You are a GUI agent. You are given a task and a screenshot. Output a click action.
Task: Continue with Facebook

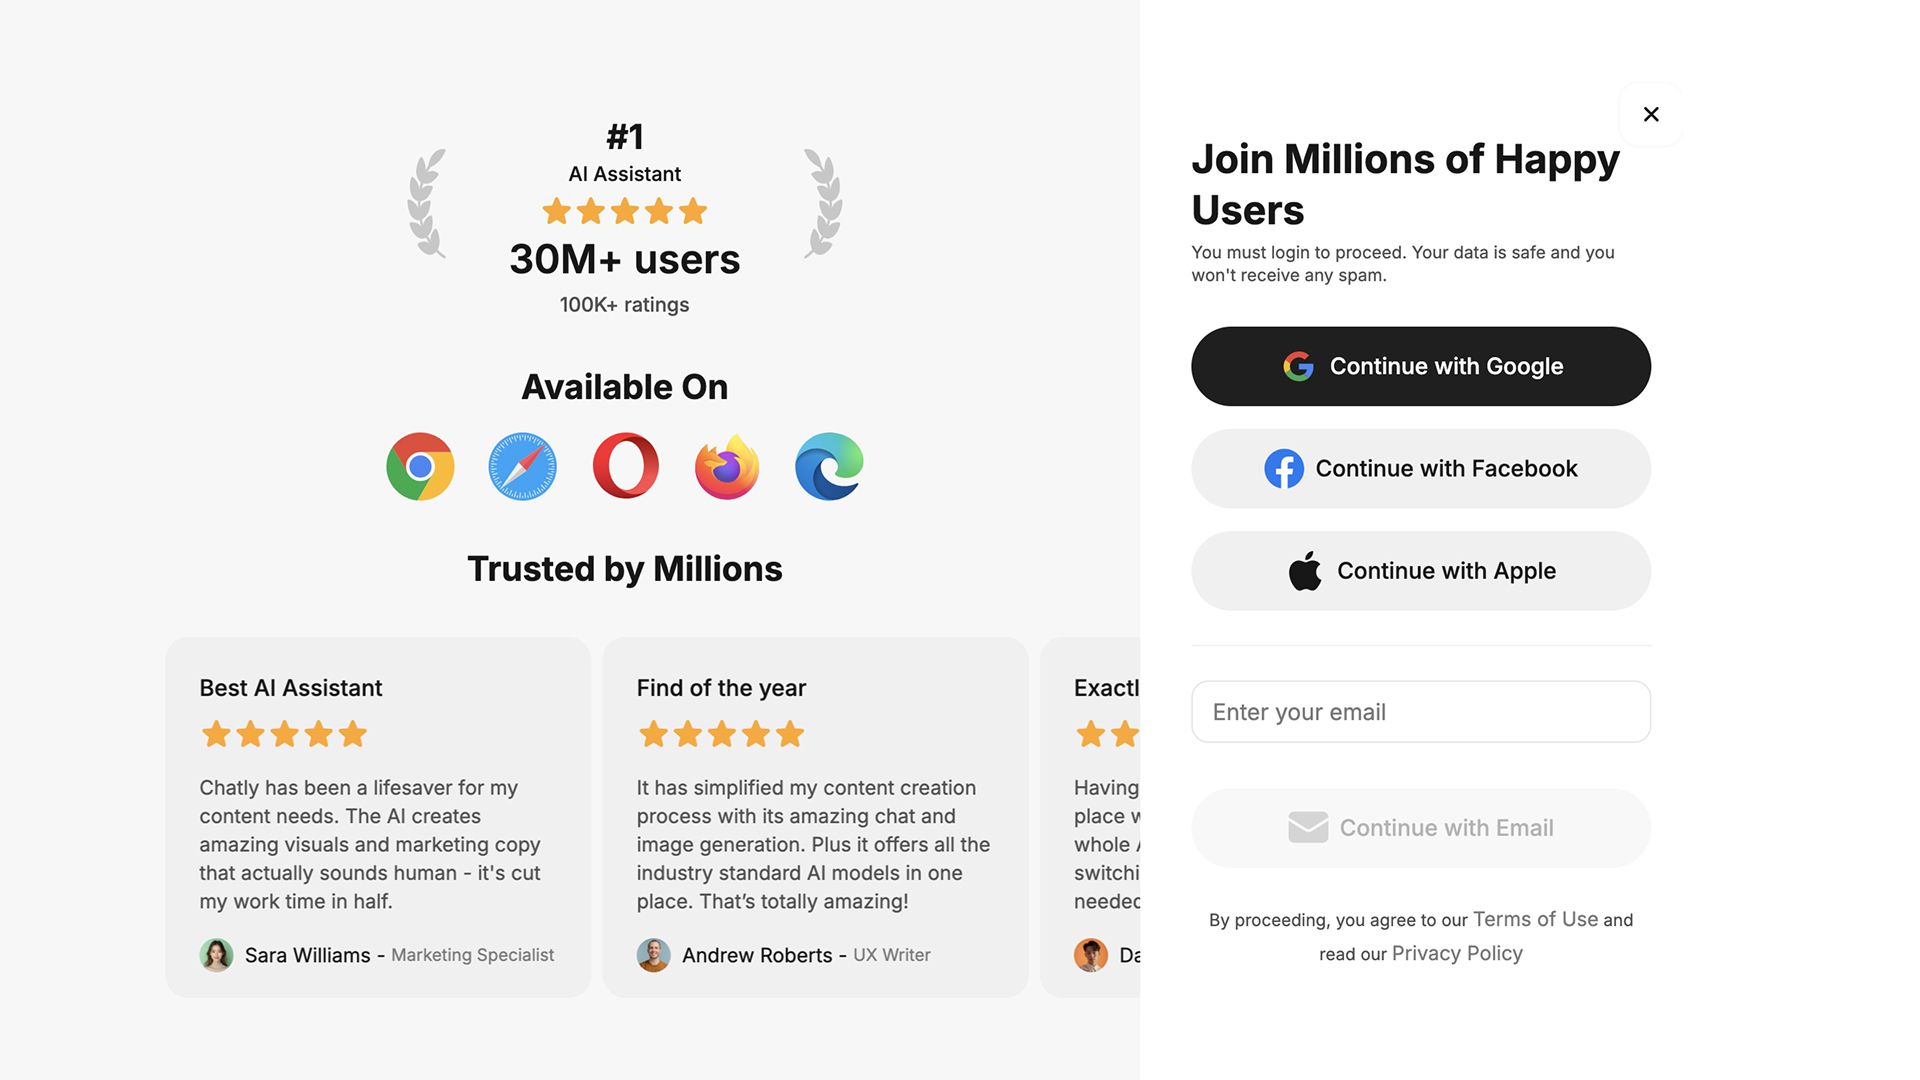(1420, 468)
